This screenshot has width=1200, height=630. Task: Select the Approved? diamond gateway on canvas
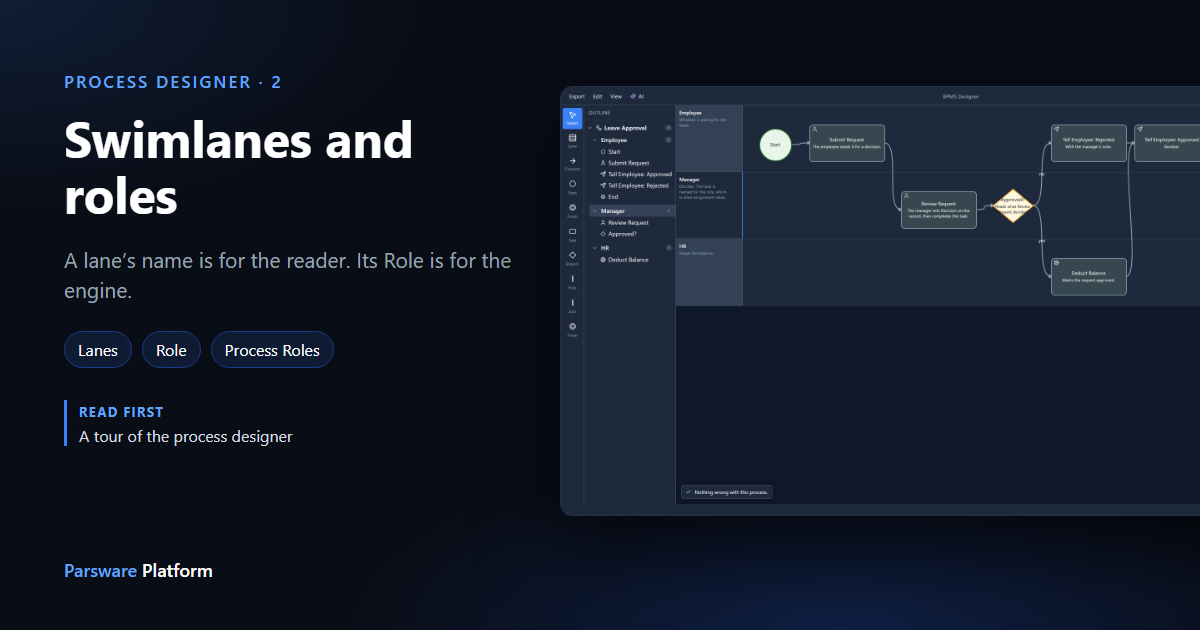pyautogui.click(x=1012, y=205)
